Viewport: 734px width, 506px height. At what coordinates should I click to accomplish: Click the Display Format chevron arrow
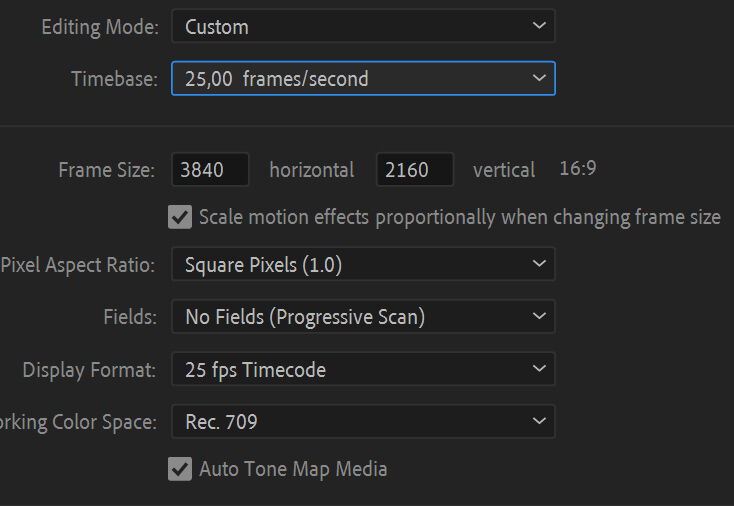539,368
